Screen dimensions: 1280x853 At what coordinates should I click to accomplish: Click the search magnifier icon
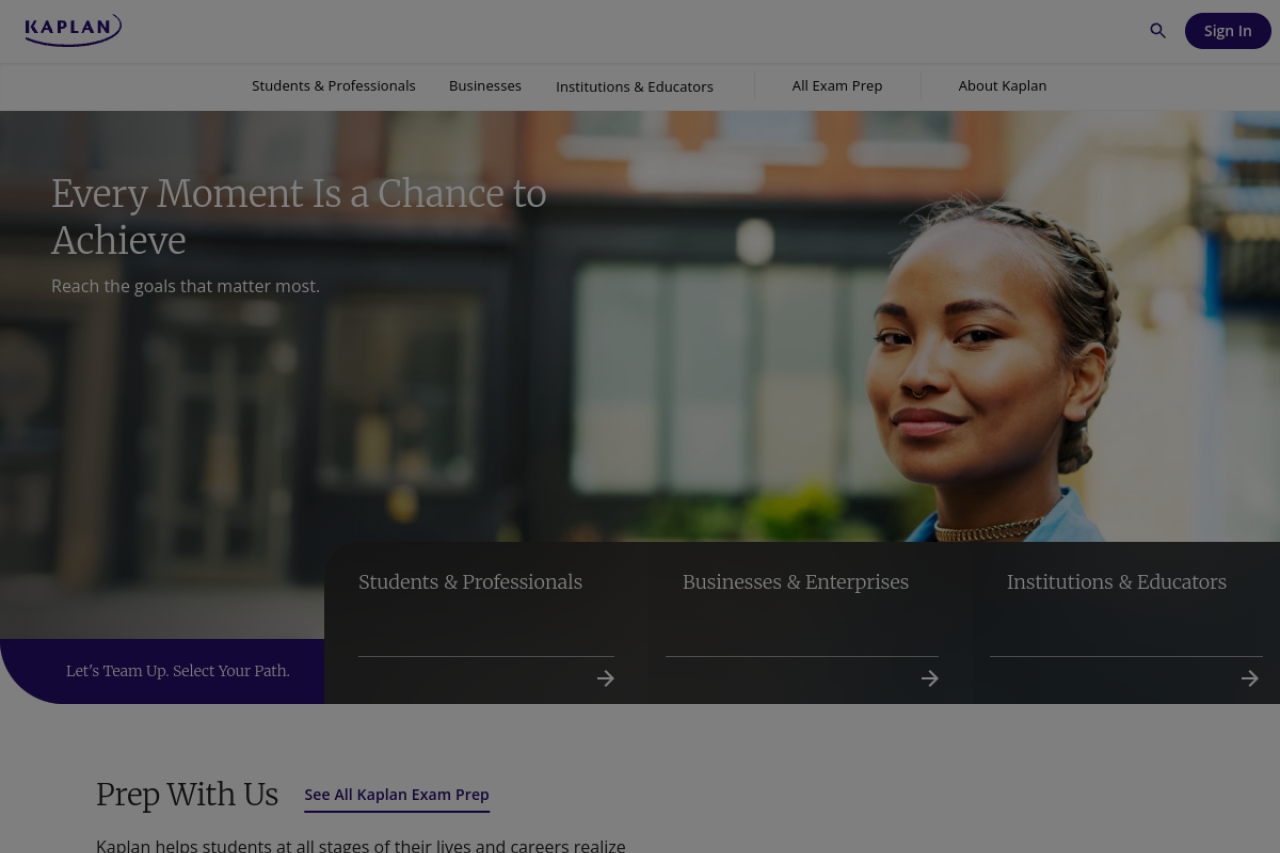click(x=1158, y=31)
